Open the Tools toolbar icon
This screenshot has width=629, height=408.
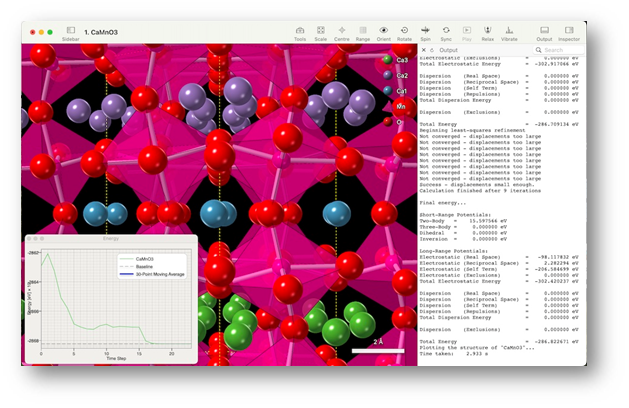click(x=300, y=31)
